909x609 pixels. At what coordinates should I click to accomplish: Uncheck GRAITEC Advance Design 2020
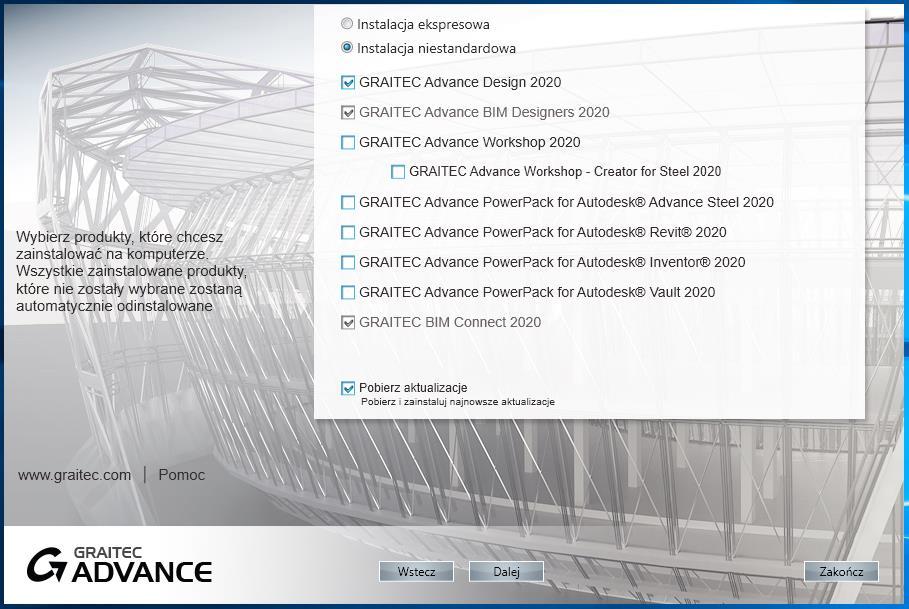[x=348, y=82]
